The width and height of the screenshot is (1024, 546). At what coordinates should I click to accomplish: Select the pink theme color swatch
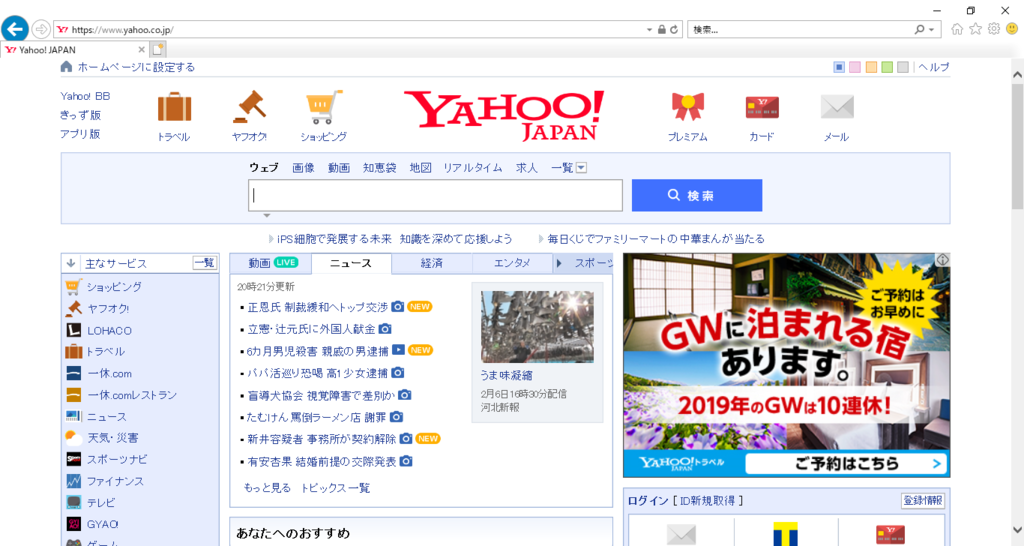click(855, 67)
